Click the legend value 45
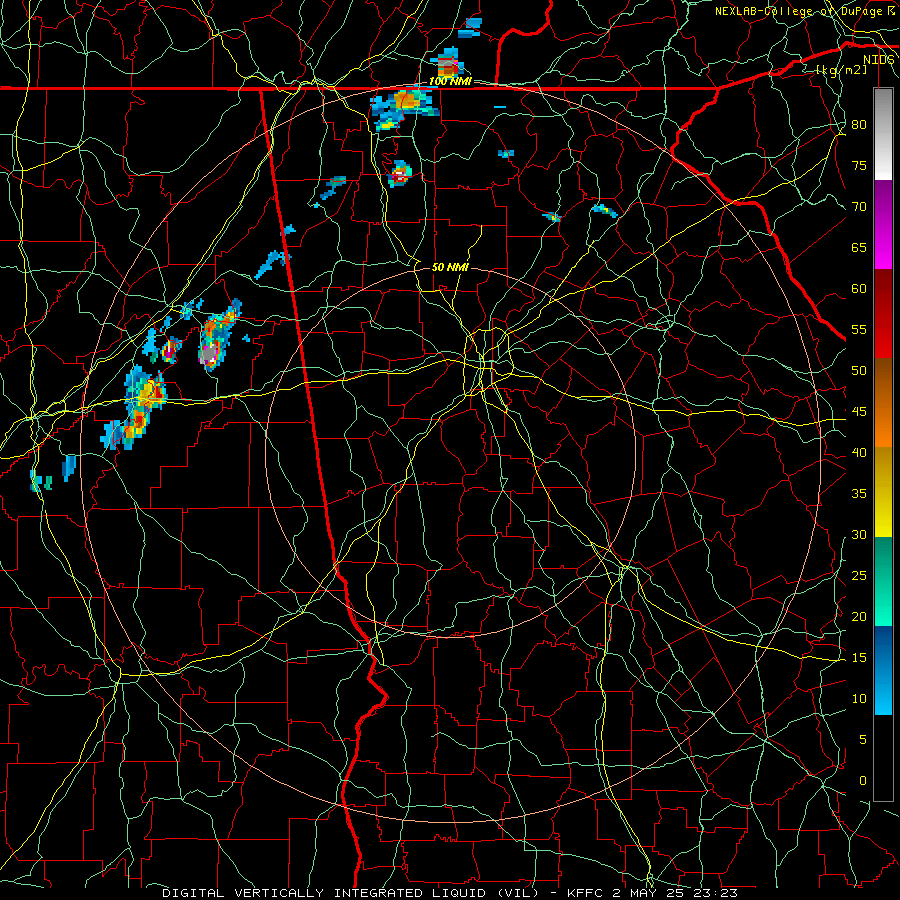 (859, 412)
